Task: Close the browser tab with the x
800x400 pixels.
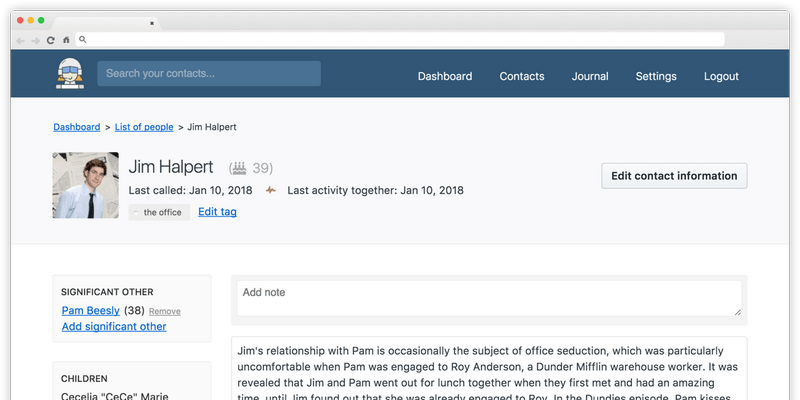Action: (x=151, y=22)
